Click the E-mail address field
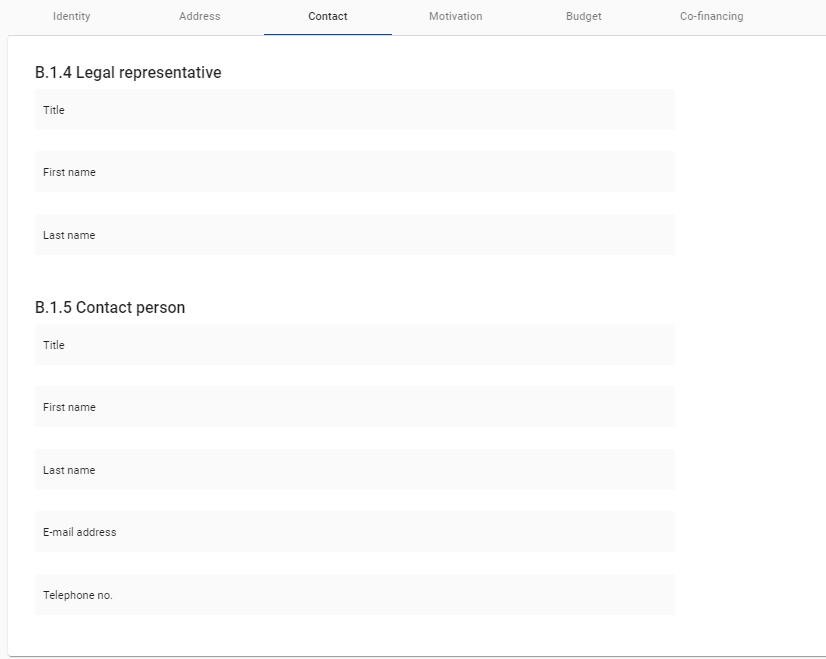Screen dimensions: 826x659 click(354, 532)
